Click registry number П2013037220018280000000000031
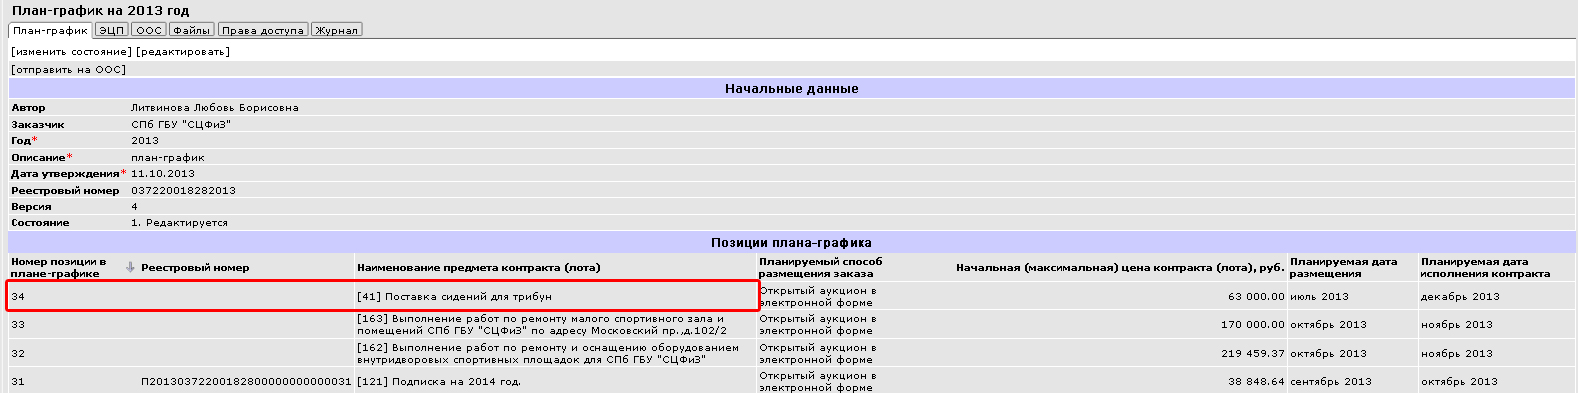The width and height of the screenshot is (1578, 393). pos(246,381)
